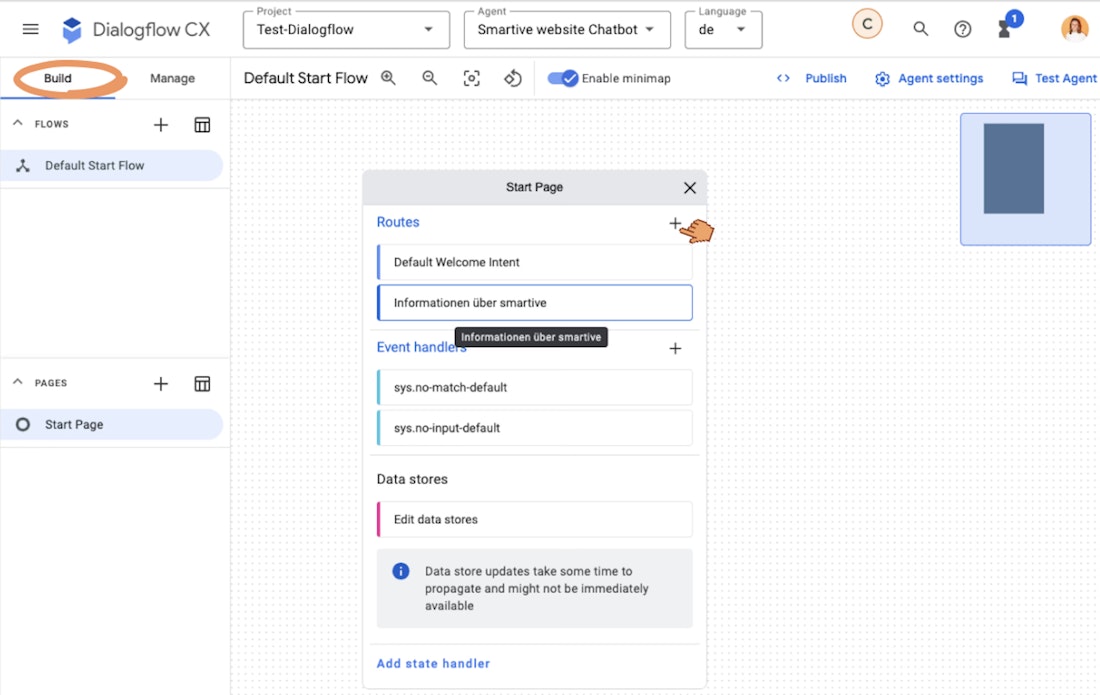Image resolution: width=1100 pixels, height=695 pixels.
Task: Open the Language dropdown showing de
Action: [723, 29]
